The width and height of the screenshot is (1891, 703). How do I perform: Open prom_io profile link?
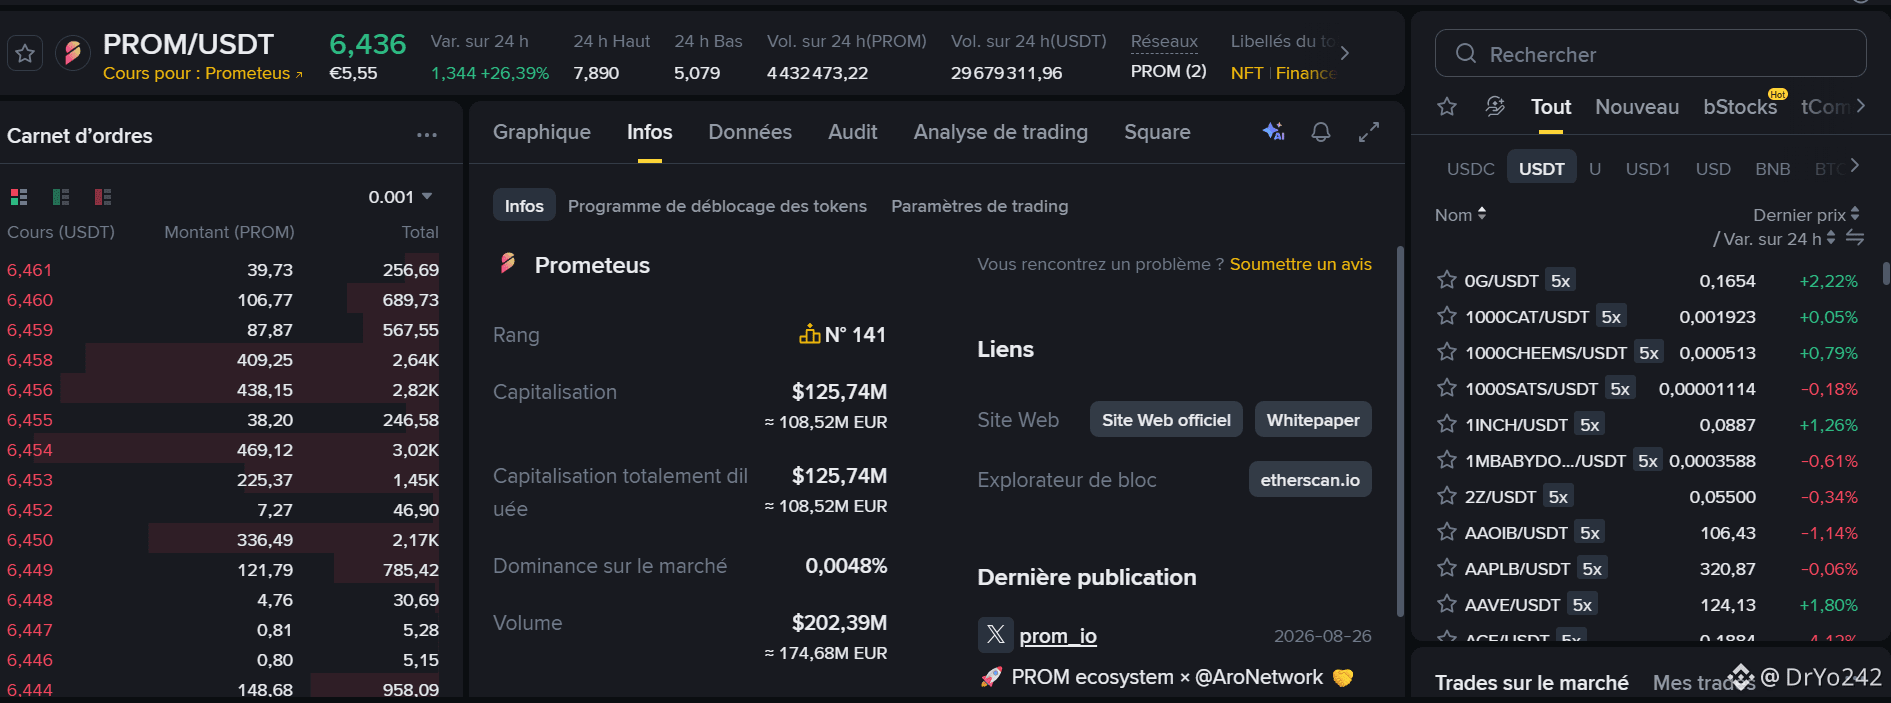tap(1058, 636)
